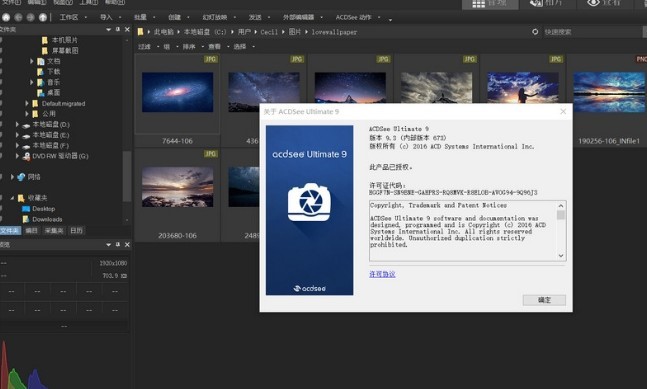Select the 本机照片 folder
Screen dimensions: 647x389
(64, 40)
